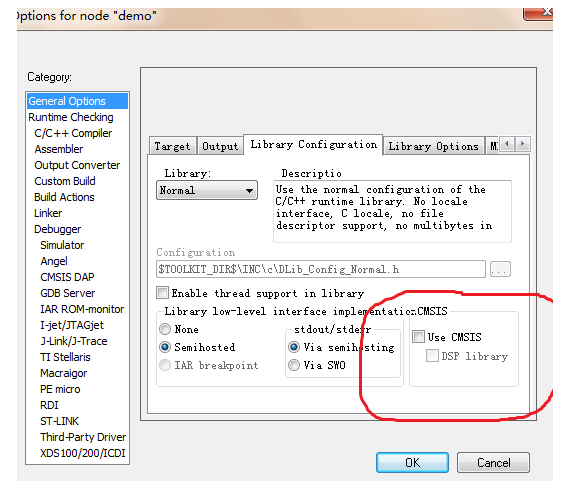Select J-Link/J-Trace in the category list
580x489 pixels.
coord(74,341)
